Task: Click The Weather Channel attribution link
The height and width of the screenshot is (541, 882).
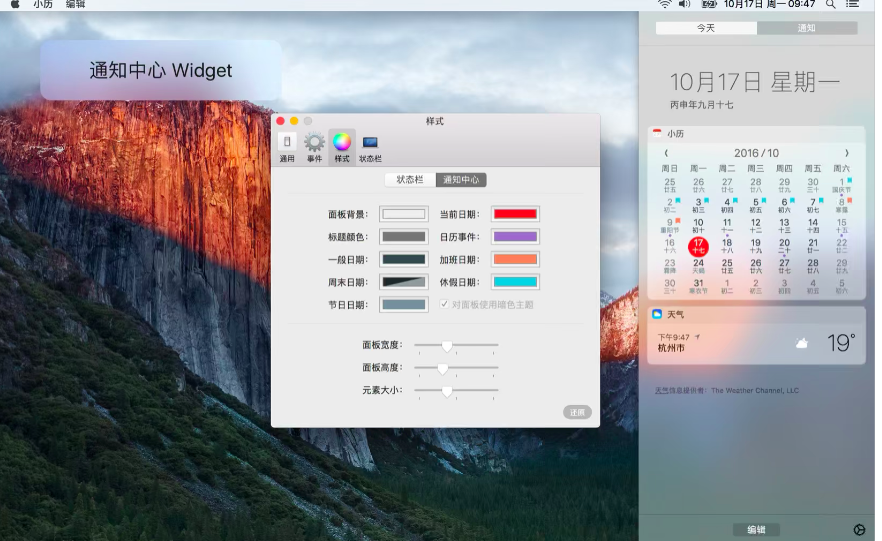Action: pyautogui.click(x=755, y=391)
